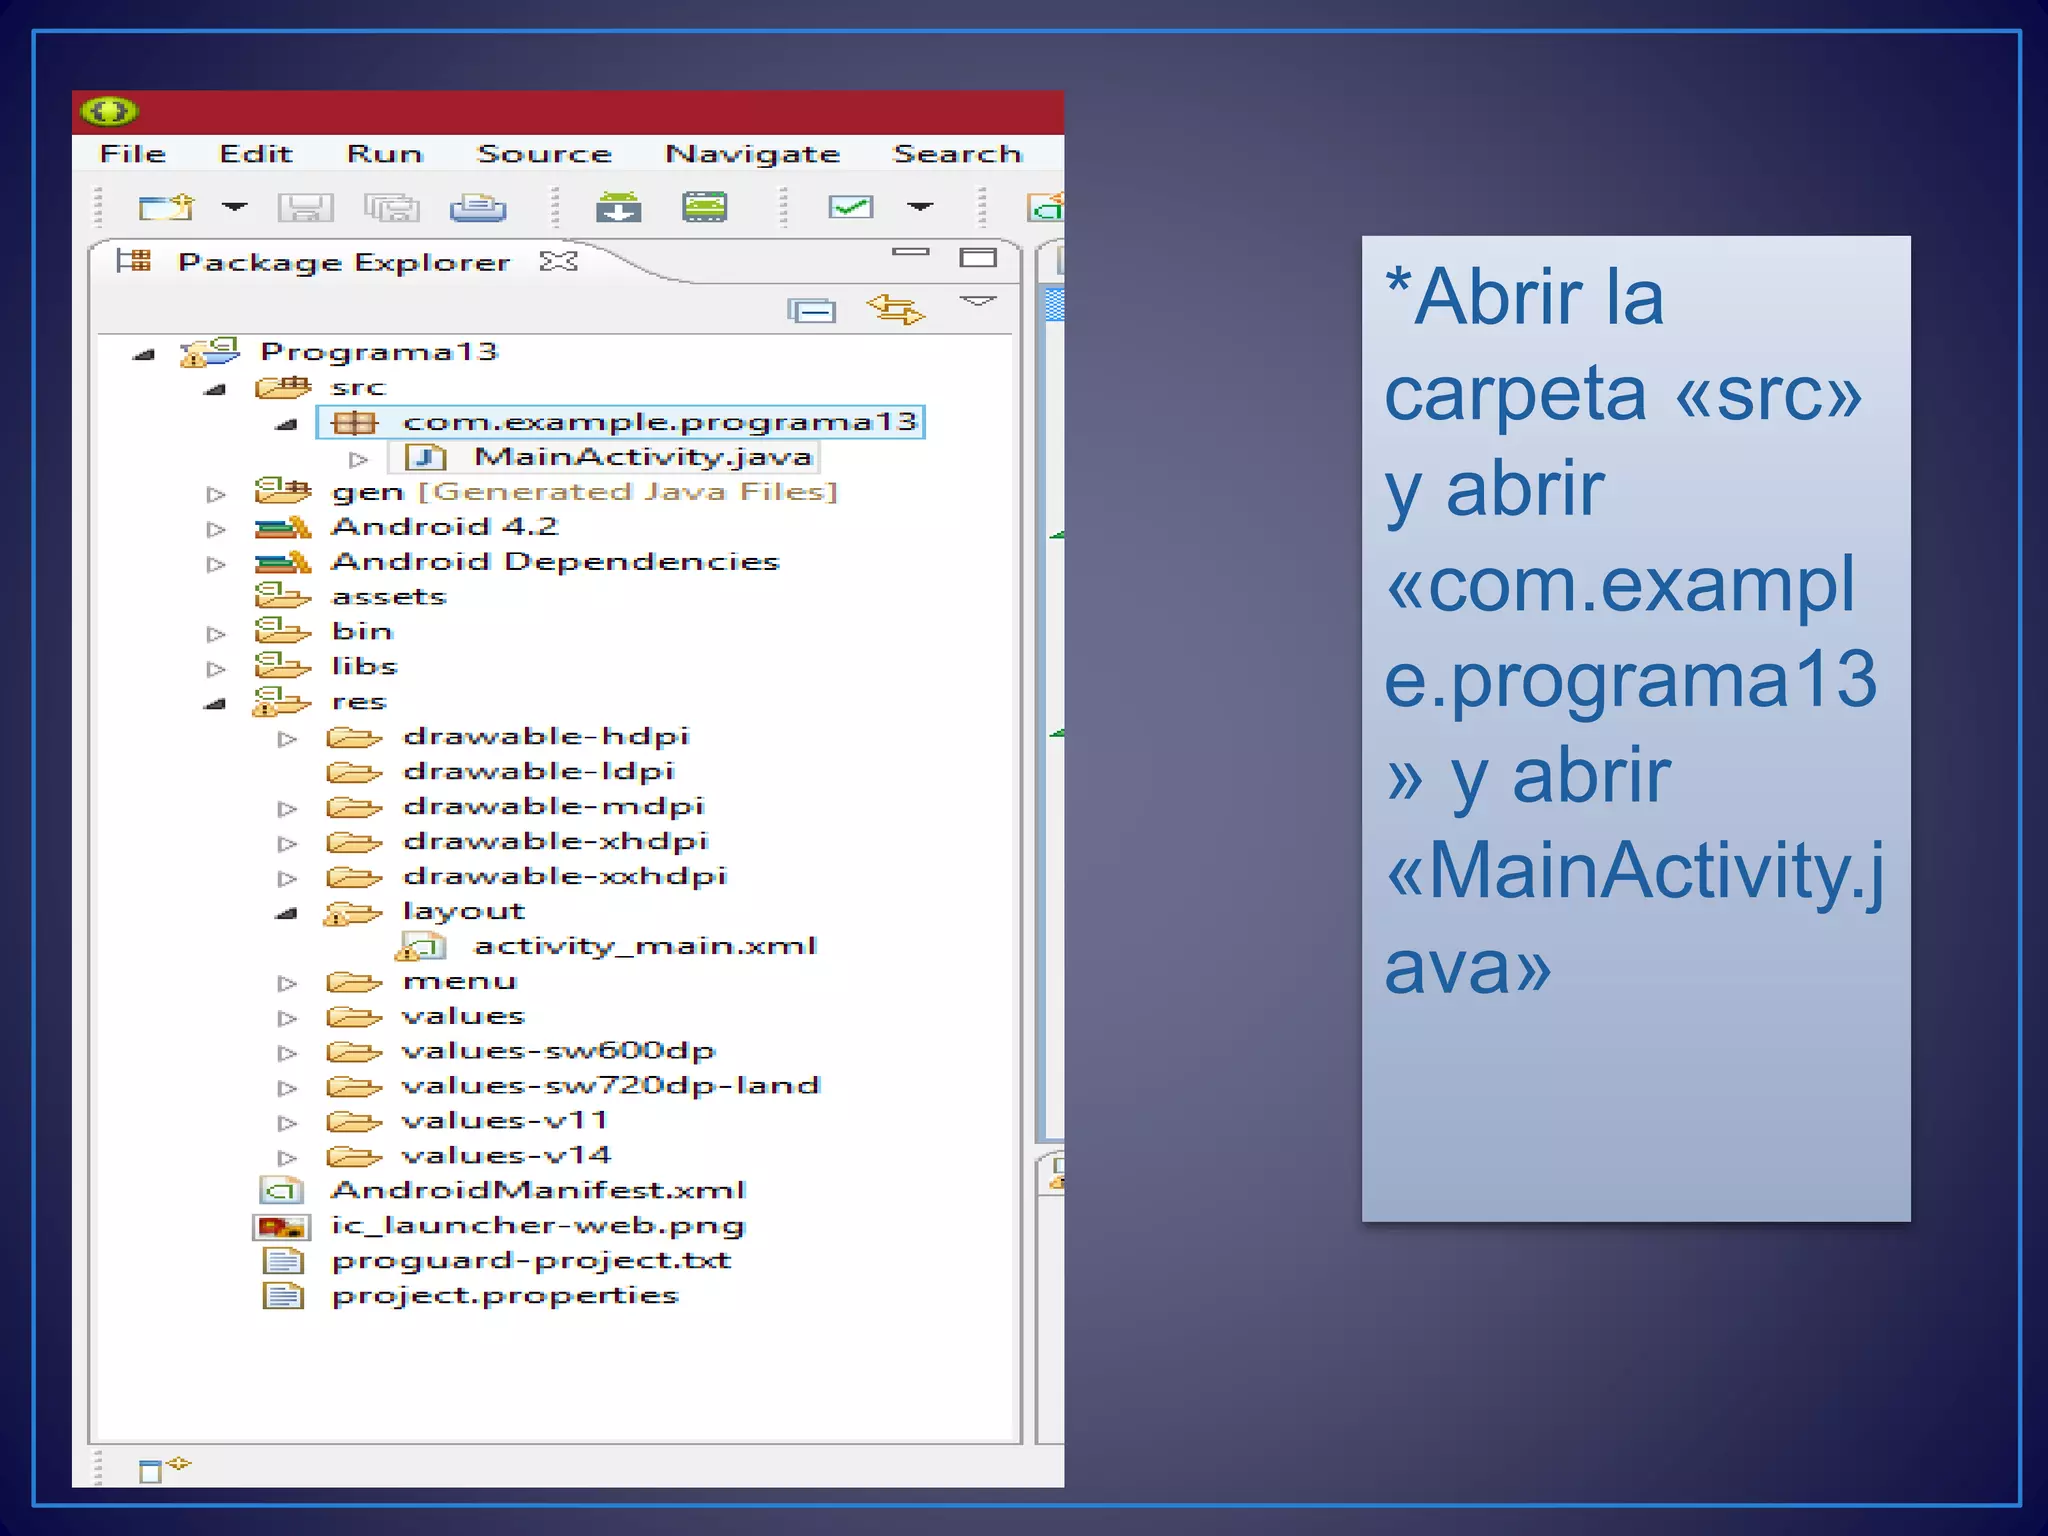Image resolution: width=2048 pixels, height=1536 pixels.
Task: Collapse the layout folder
Action: click(287, 913)
